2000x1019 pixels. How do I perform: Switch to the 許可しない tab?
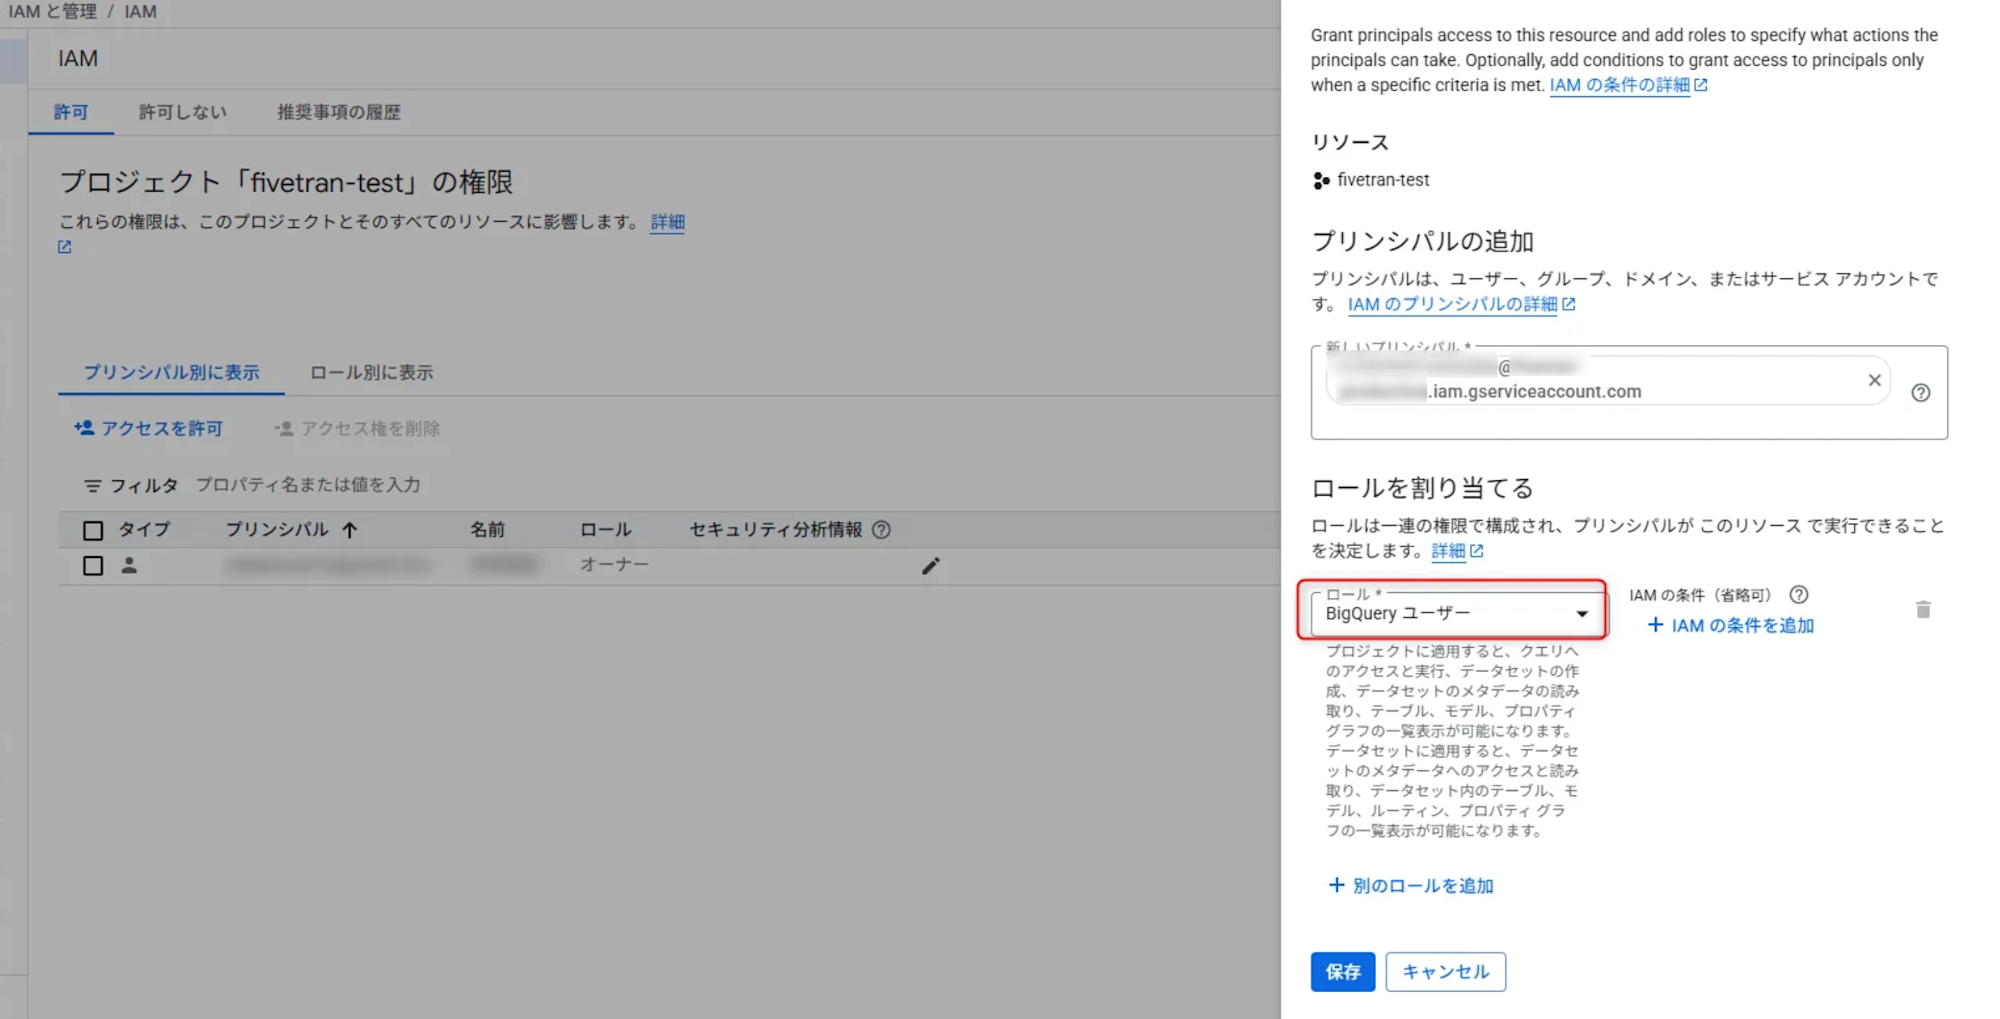pyautogui.click(x=182, y=112)
